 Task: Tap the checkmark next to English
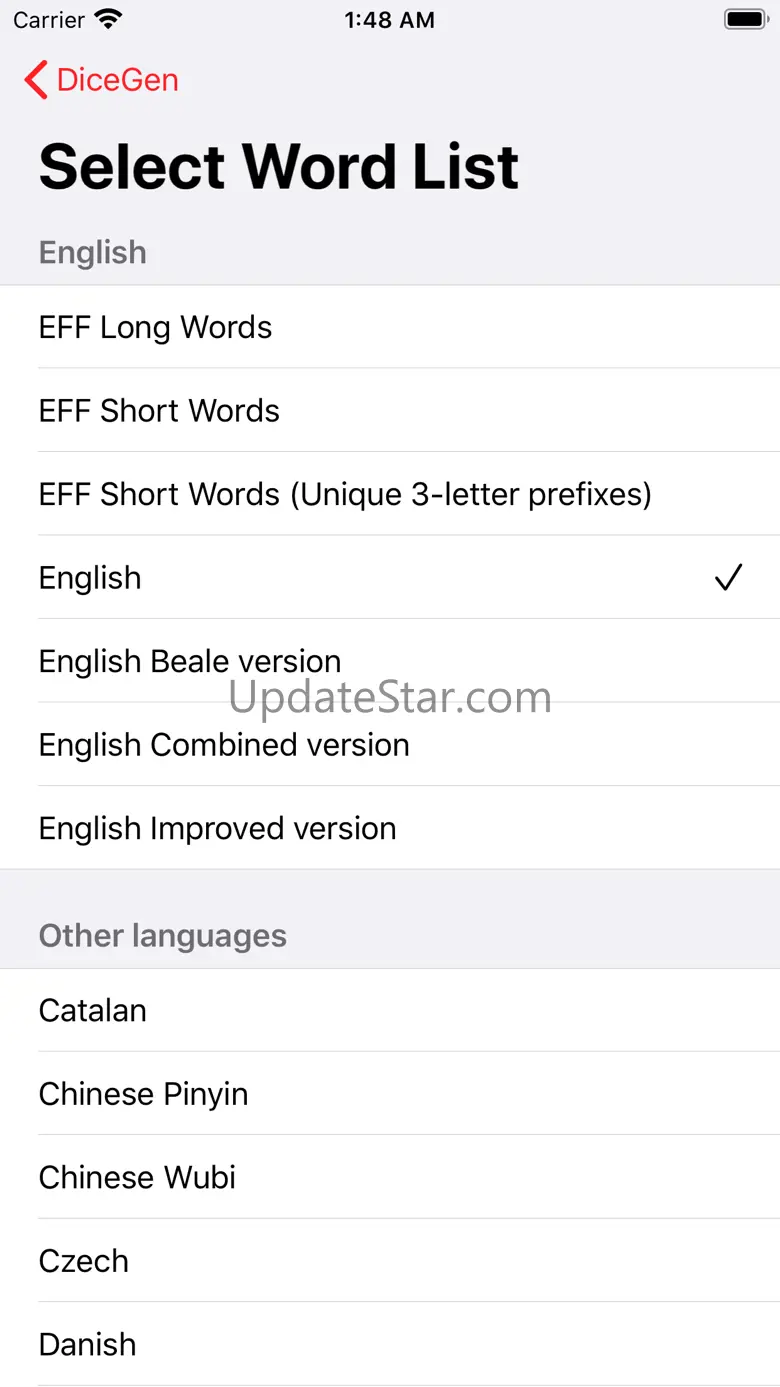coord(728,577)
